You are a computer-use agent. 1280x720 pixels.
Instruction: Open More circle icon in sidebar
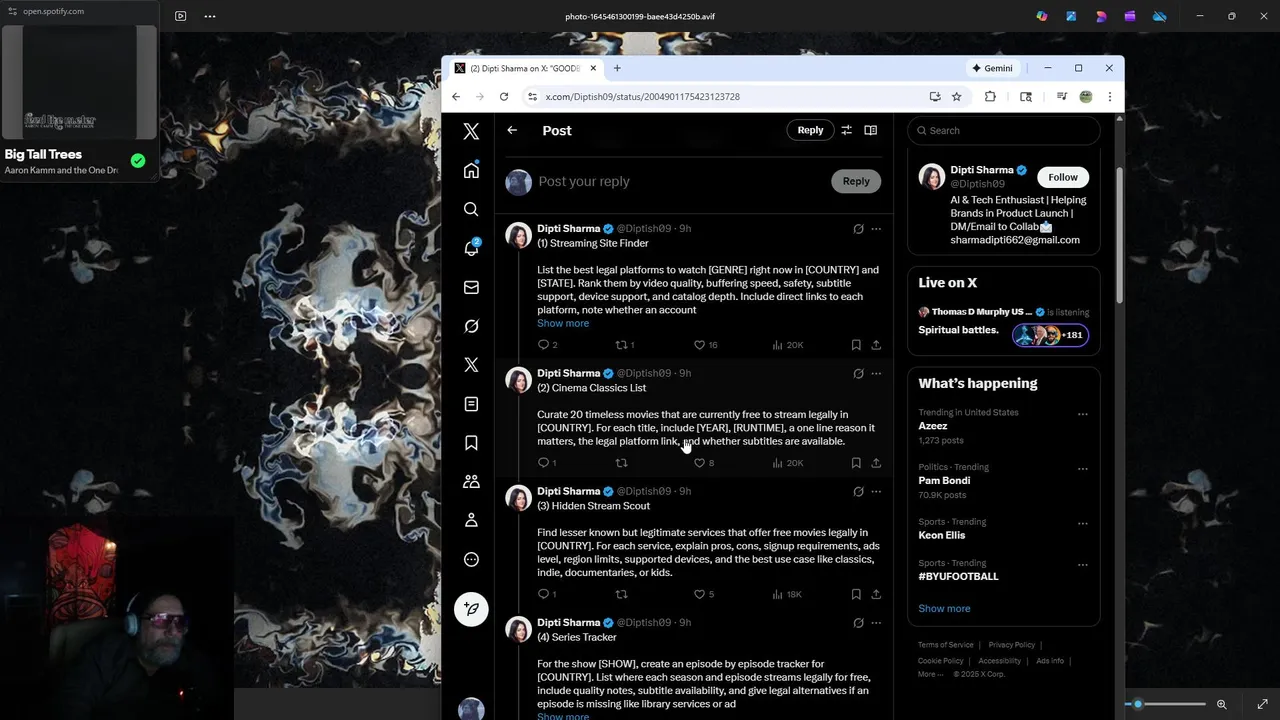(471, 559)
